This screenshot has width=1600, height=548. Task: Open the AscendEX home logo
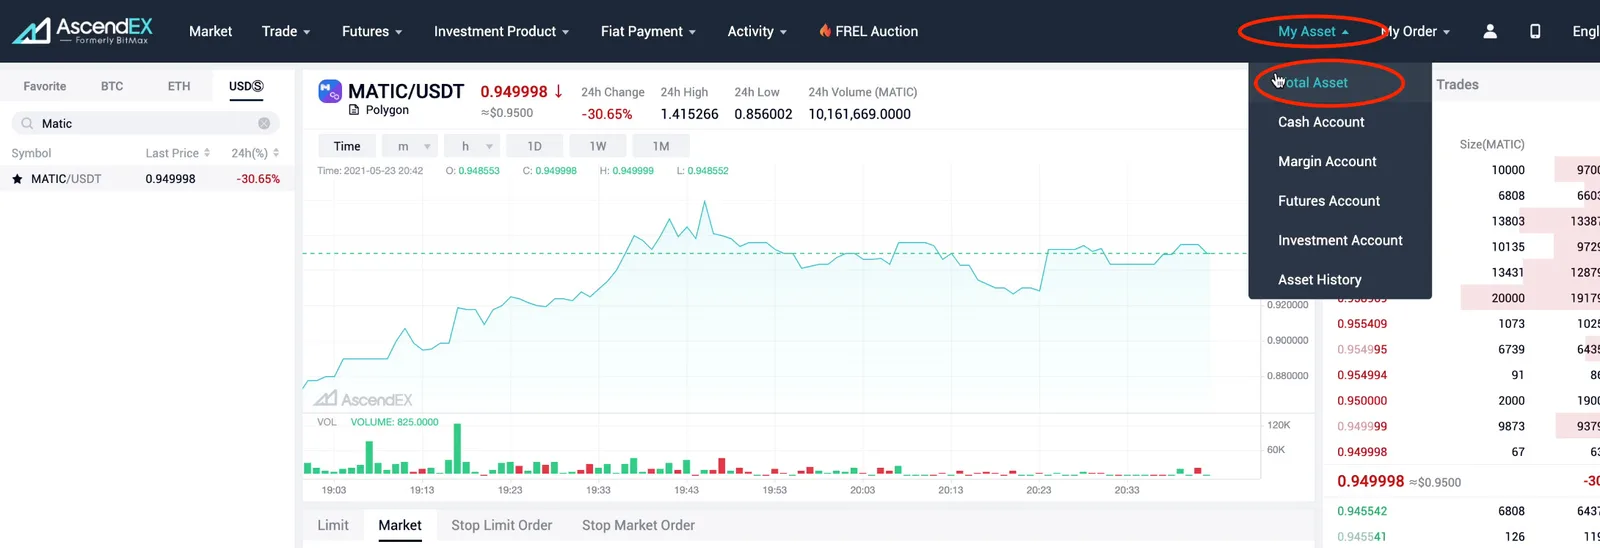click(82, 31)
